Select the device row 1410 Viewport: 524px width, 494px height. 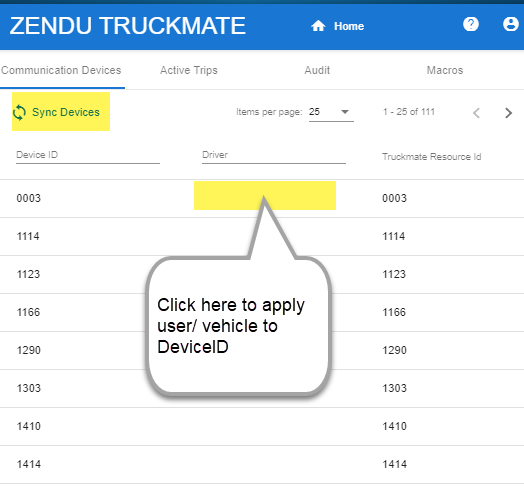click(262, 426)
